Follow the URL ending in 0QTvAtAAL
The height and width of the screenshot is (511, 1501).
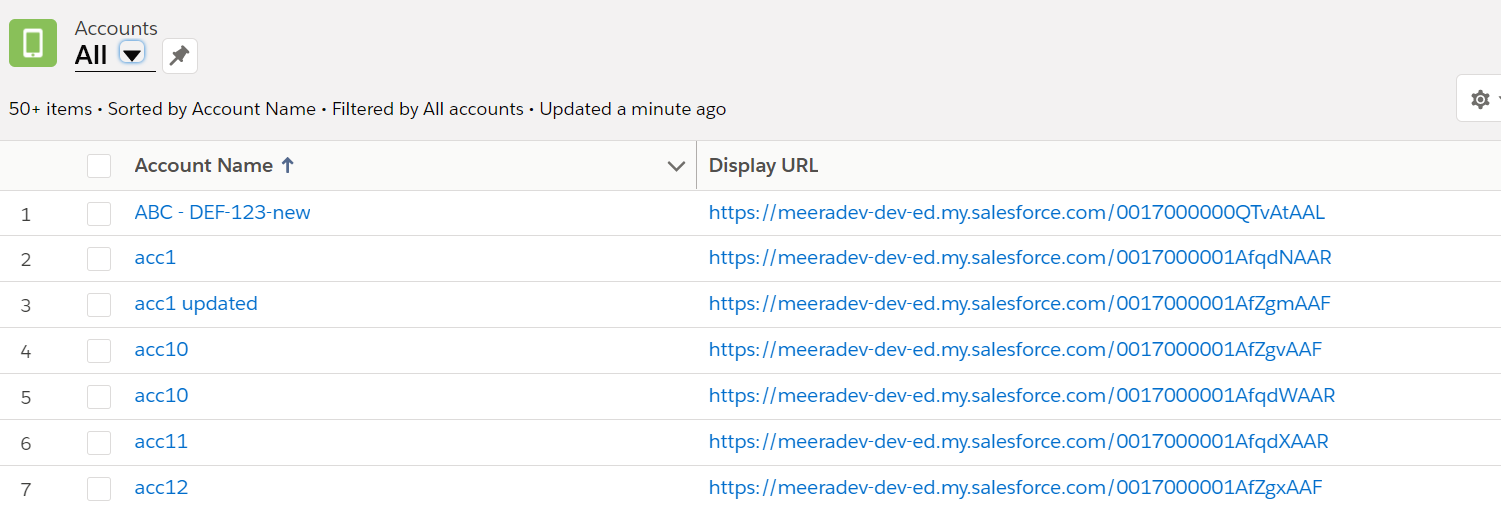pos(1016,212)
